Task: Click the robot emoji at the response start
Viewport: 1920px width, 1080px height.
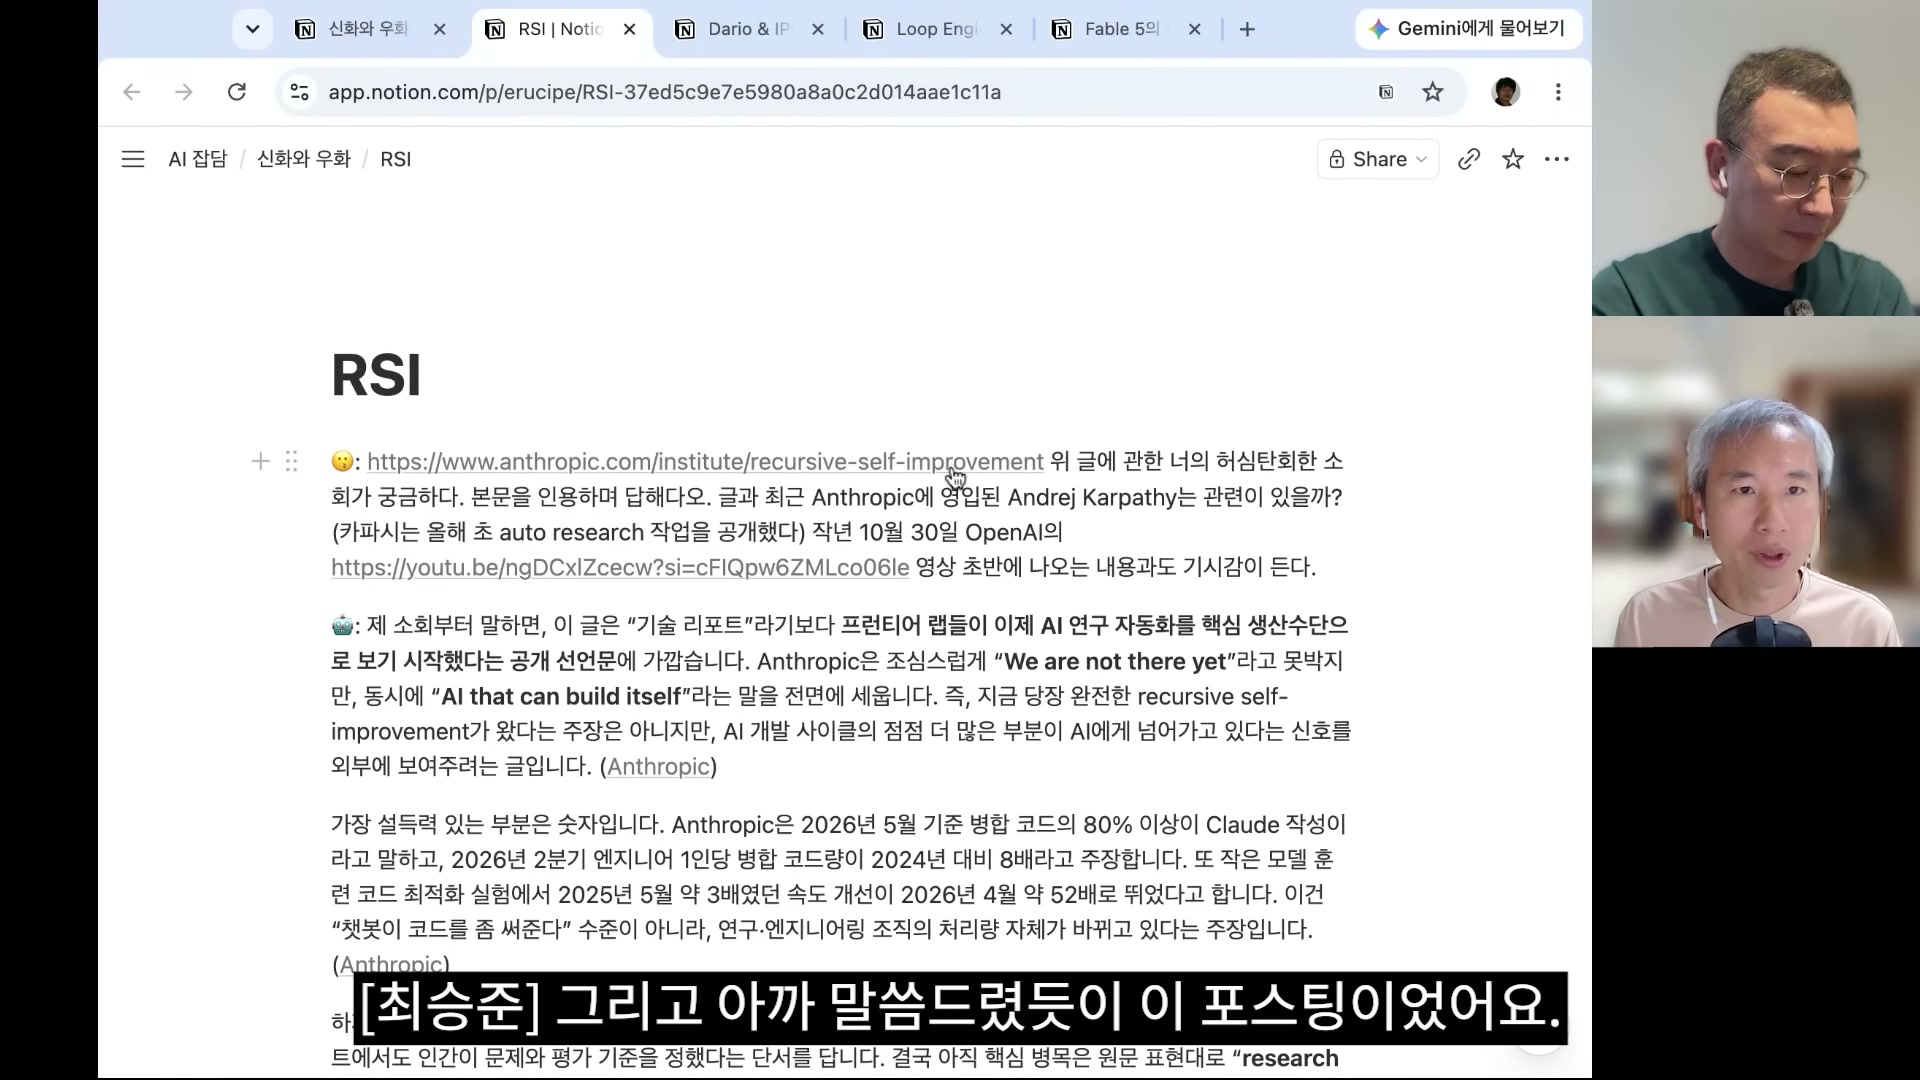Action: tap(342, 626)
